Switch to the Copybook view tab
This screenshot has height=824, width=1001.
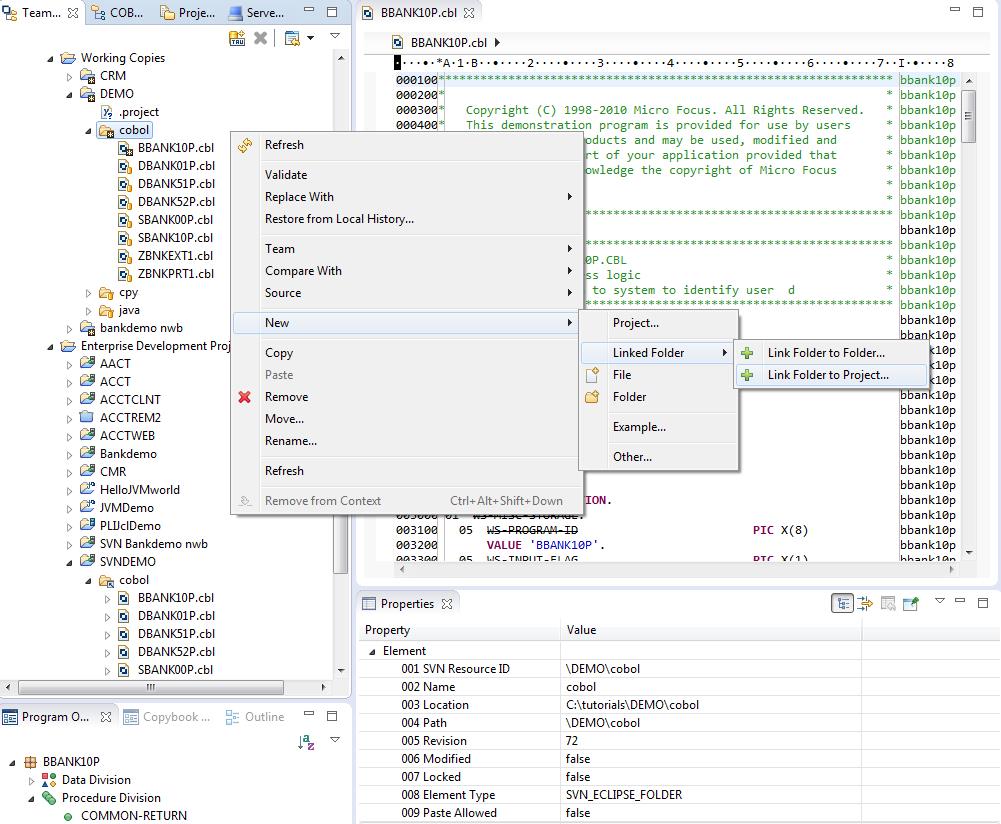(167, 717)
